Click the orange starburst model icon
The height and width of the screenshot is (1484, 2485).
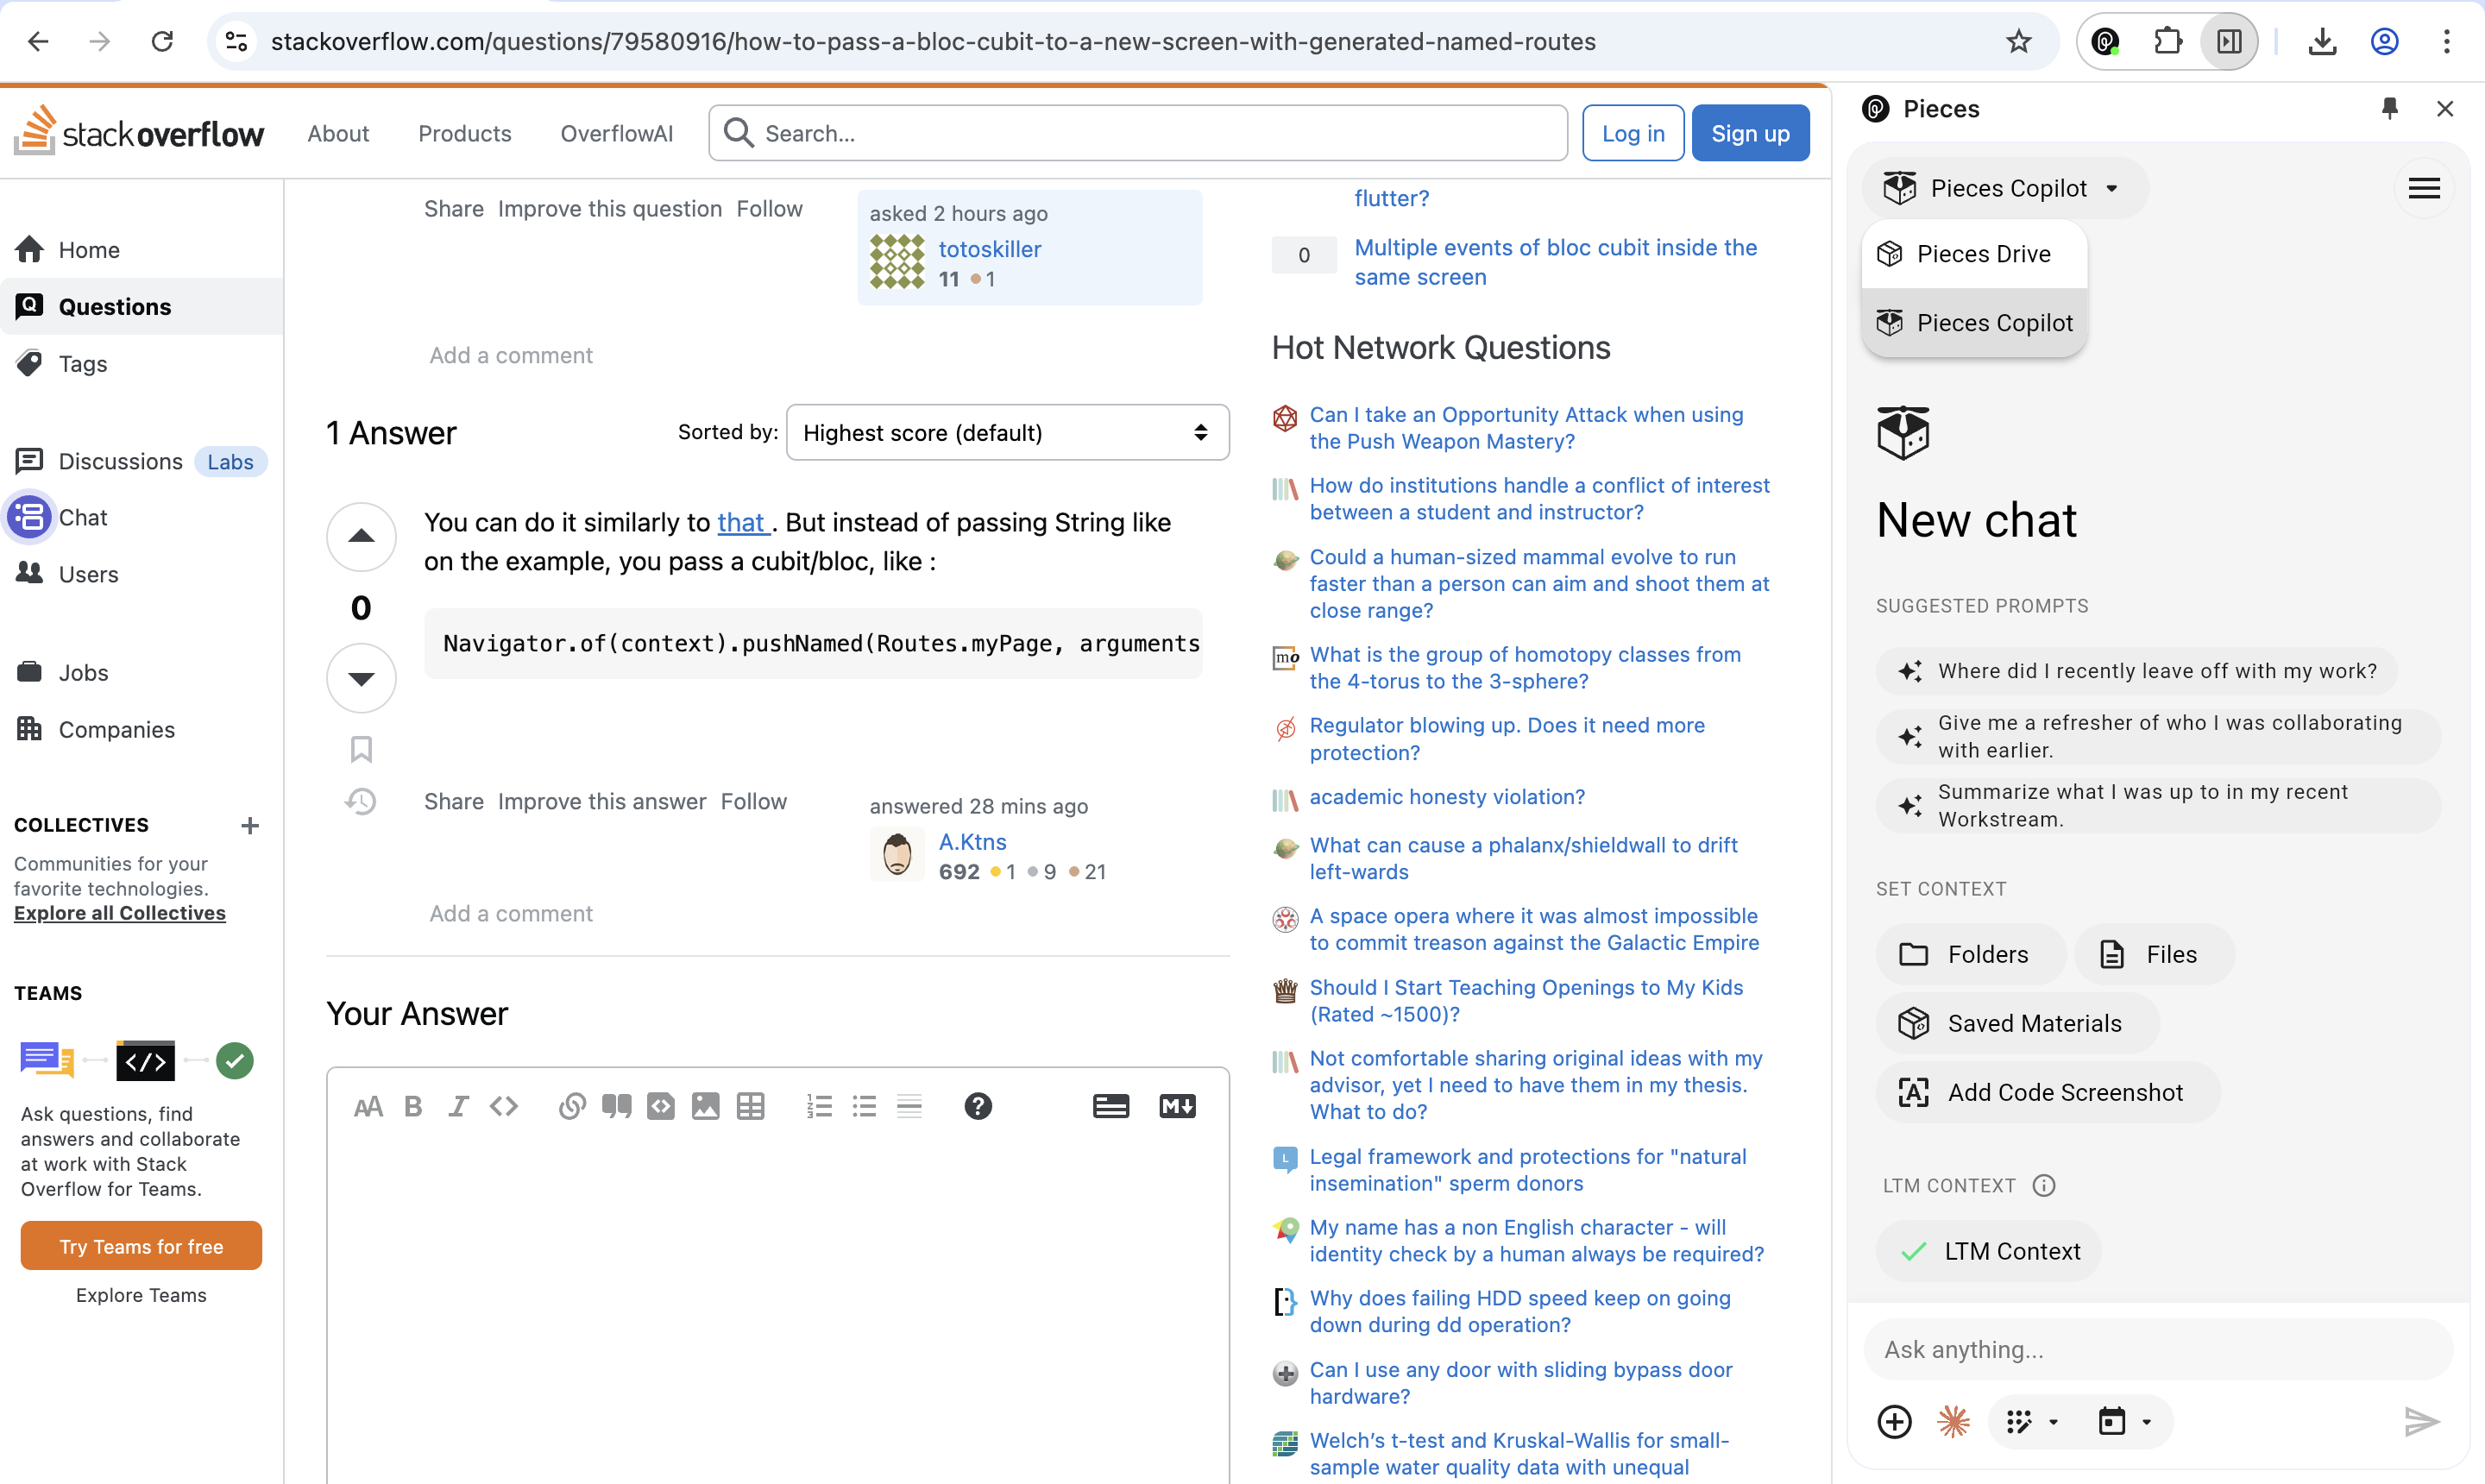click(1954, 1422)
